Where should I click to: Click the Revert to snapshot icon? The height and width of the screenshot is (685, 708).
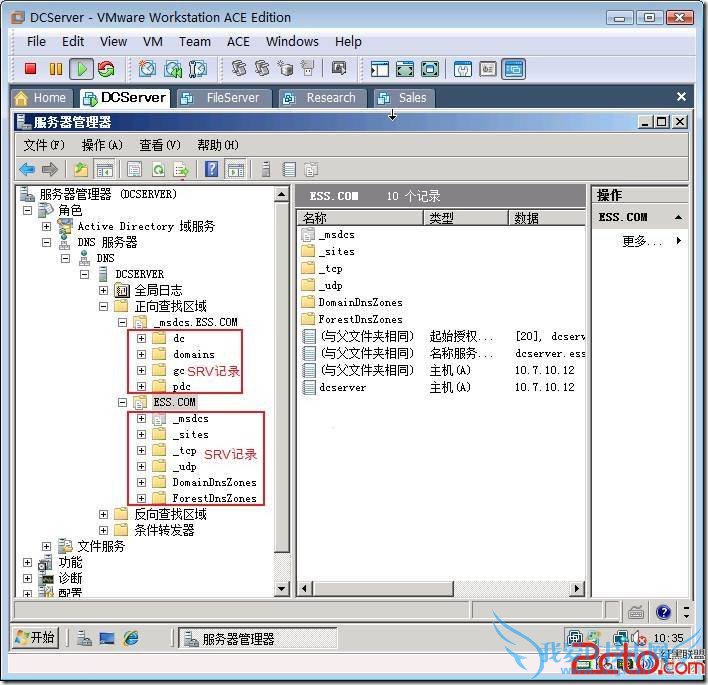click(173, 69)
